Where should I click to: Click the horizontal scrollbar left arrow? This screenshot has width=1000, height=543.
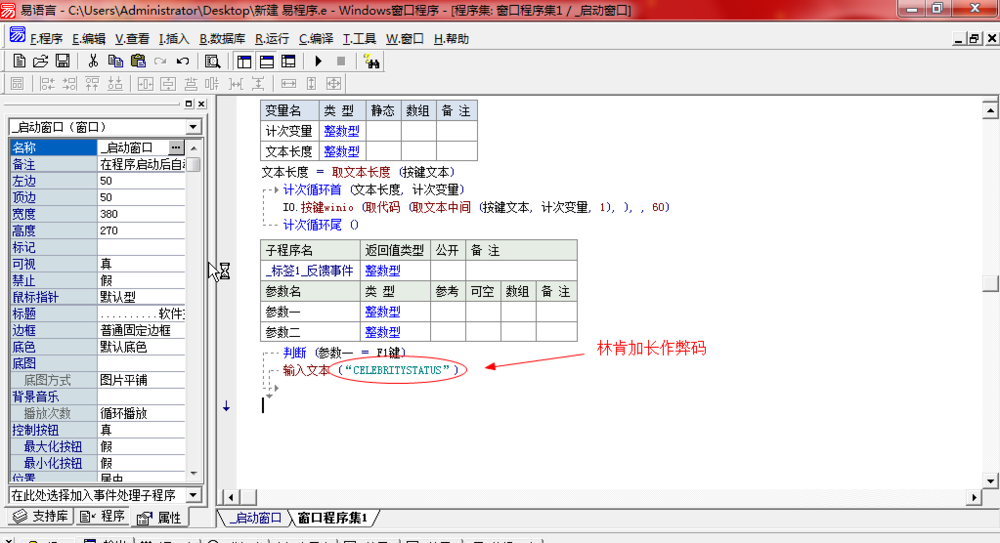tap(230, 497)
